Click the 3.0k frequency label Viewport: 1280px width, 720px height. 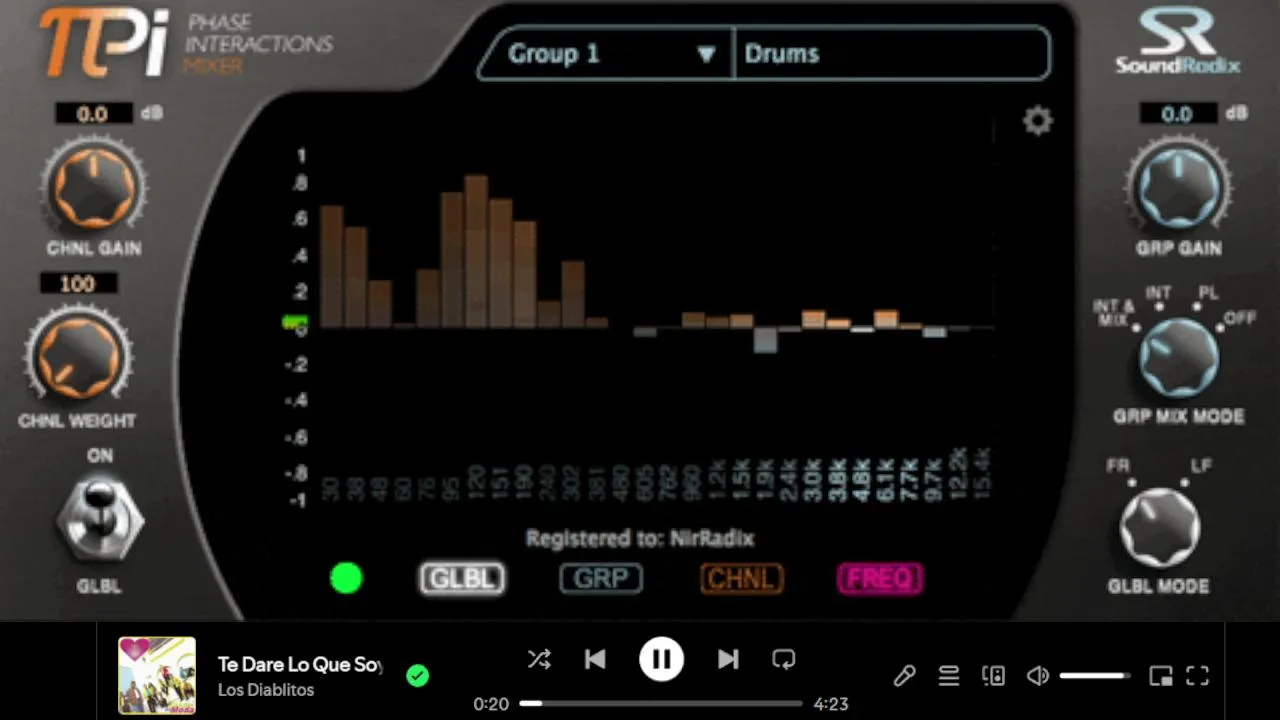814,479
